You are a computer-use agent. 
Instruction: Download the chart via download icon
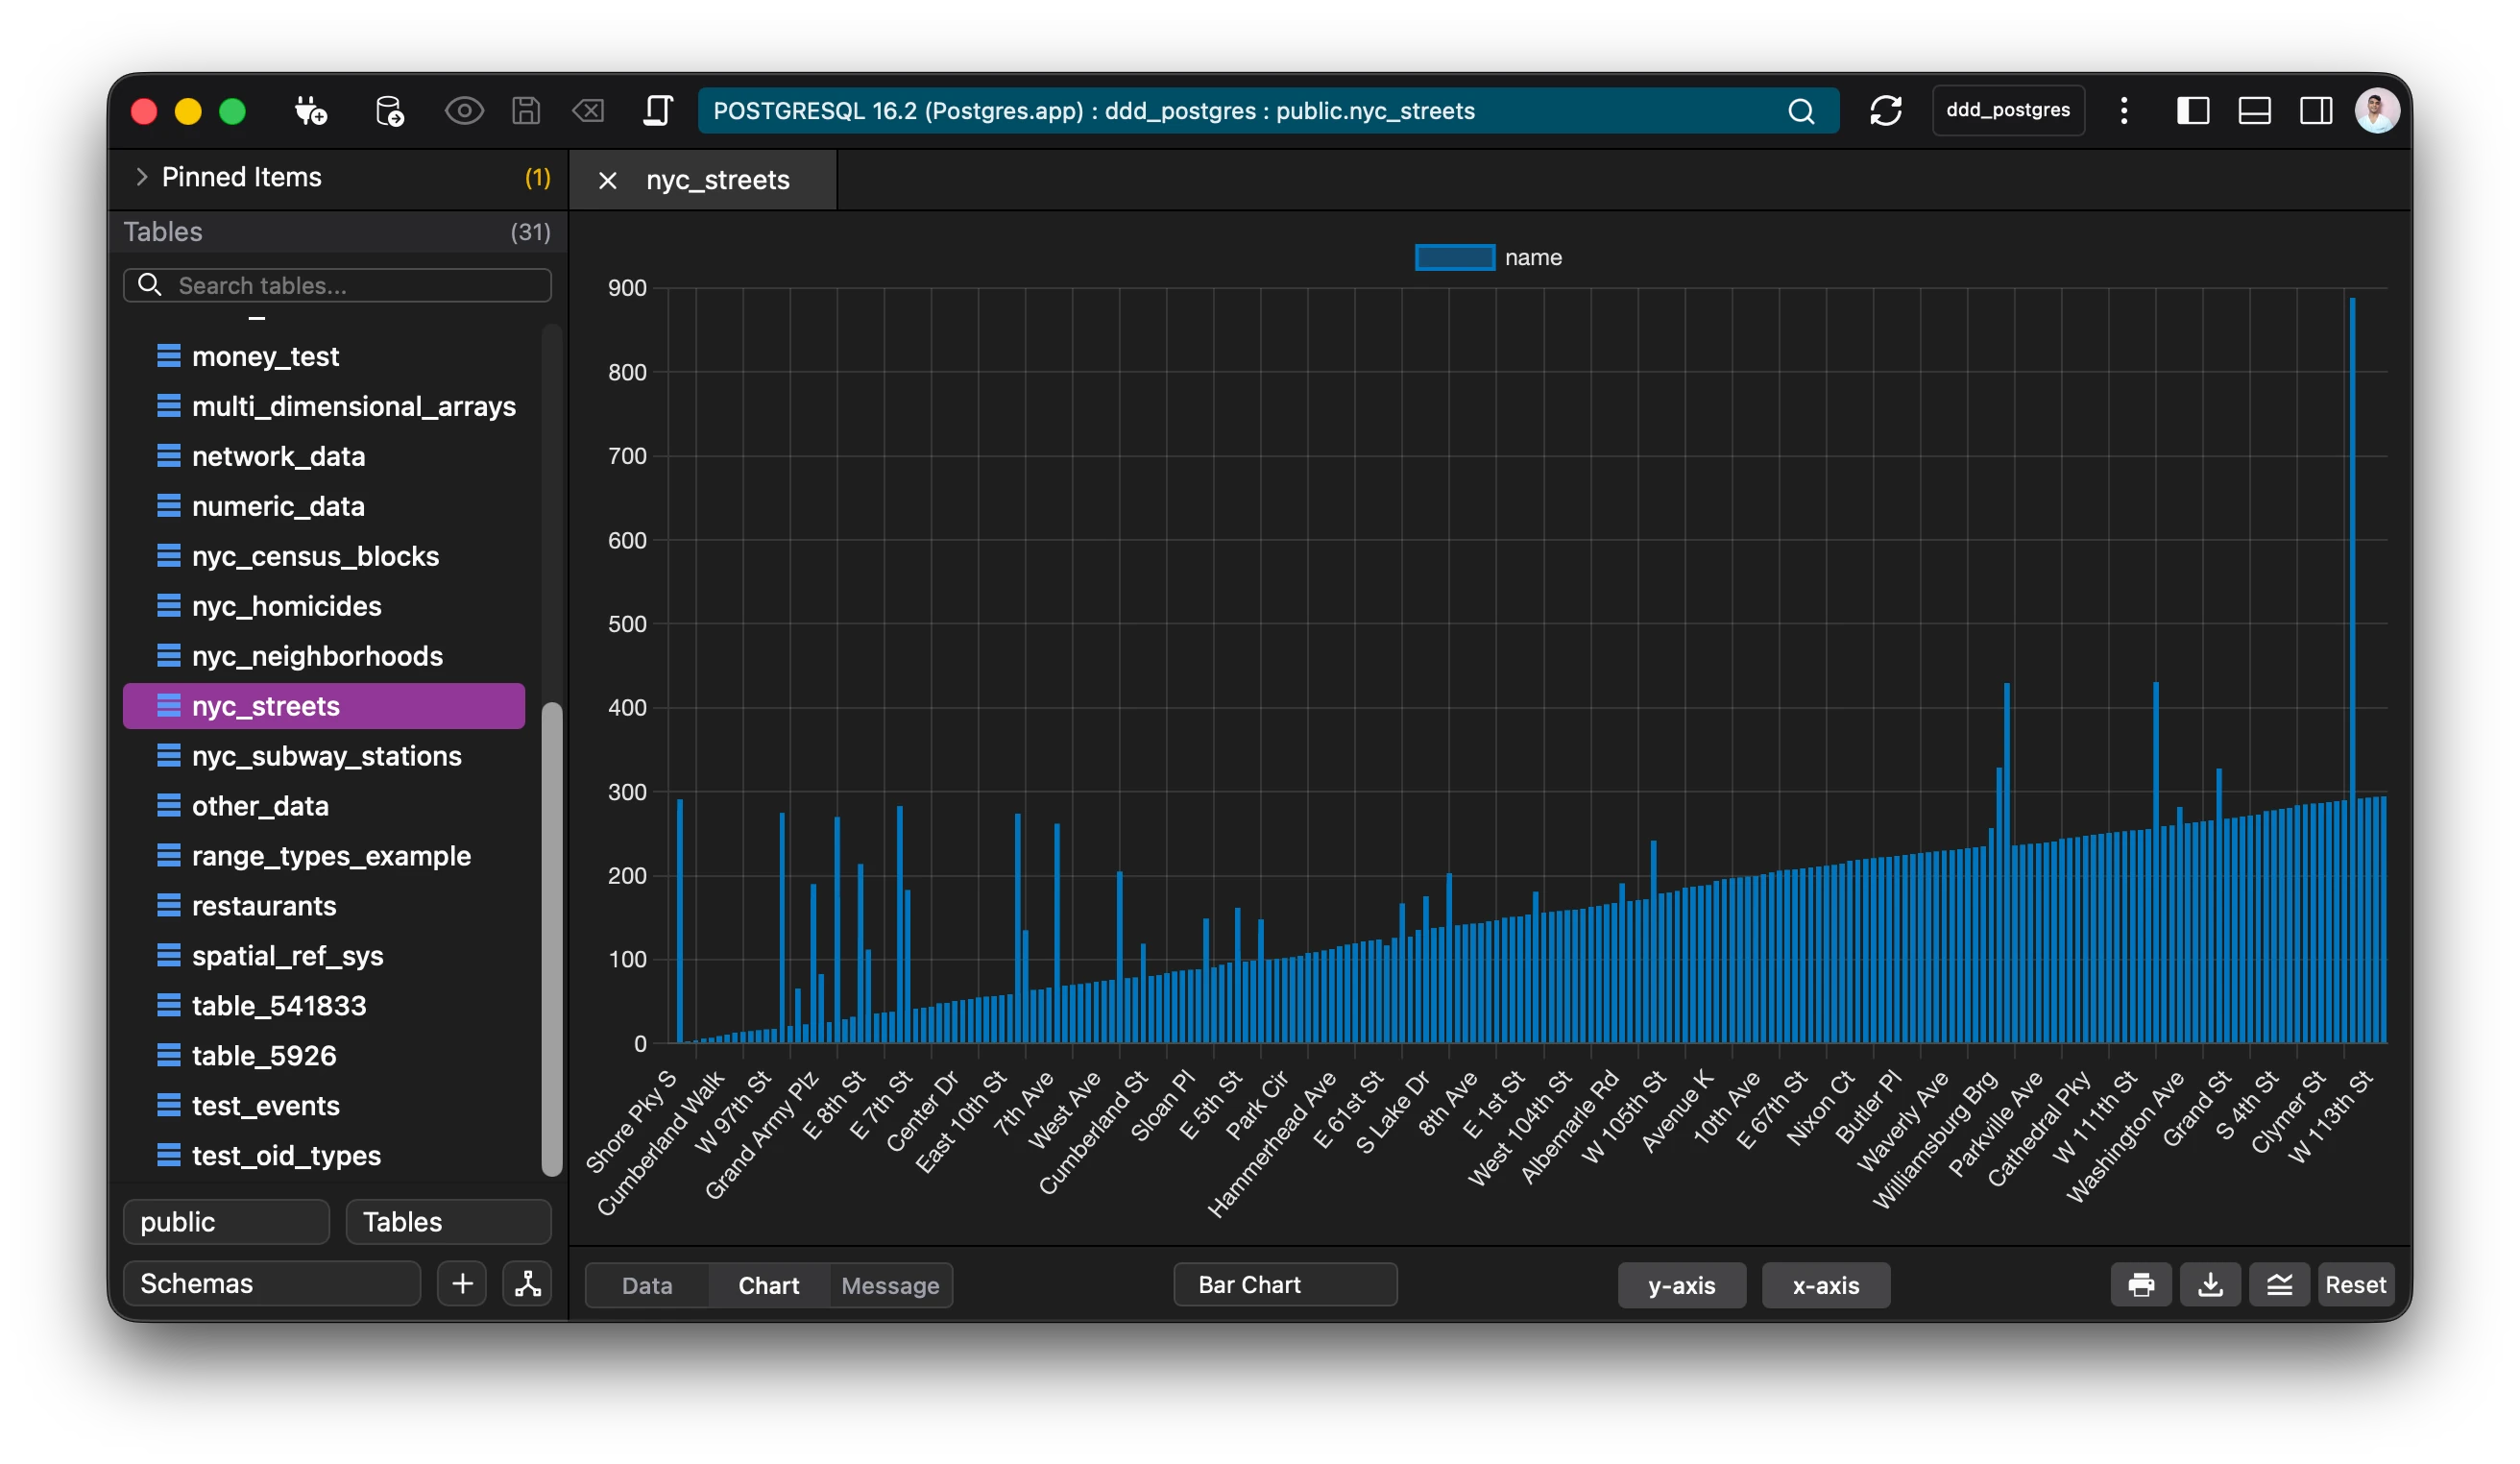(2210, 1285)
